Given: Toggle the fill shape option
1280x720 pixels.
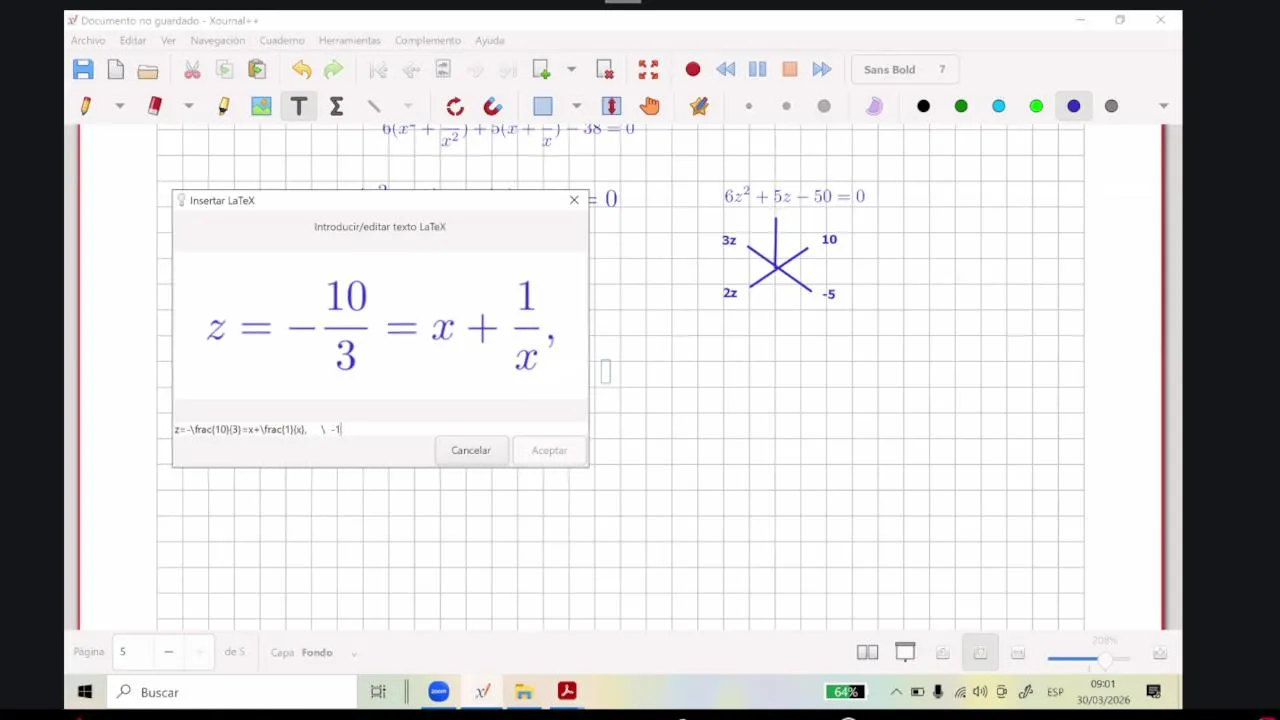Looking at the screenshot, I should 874,106.
